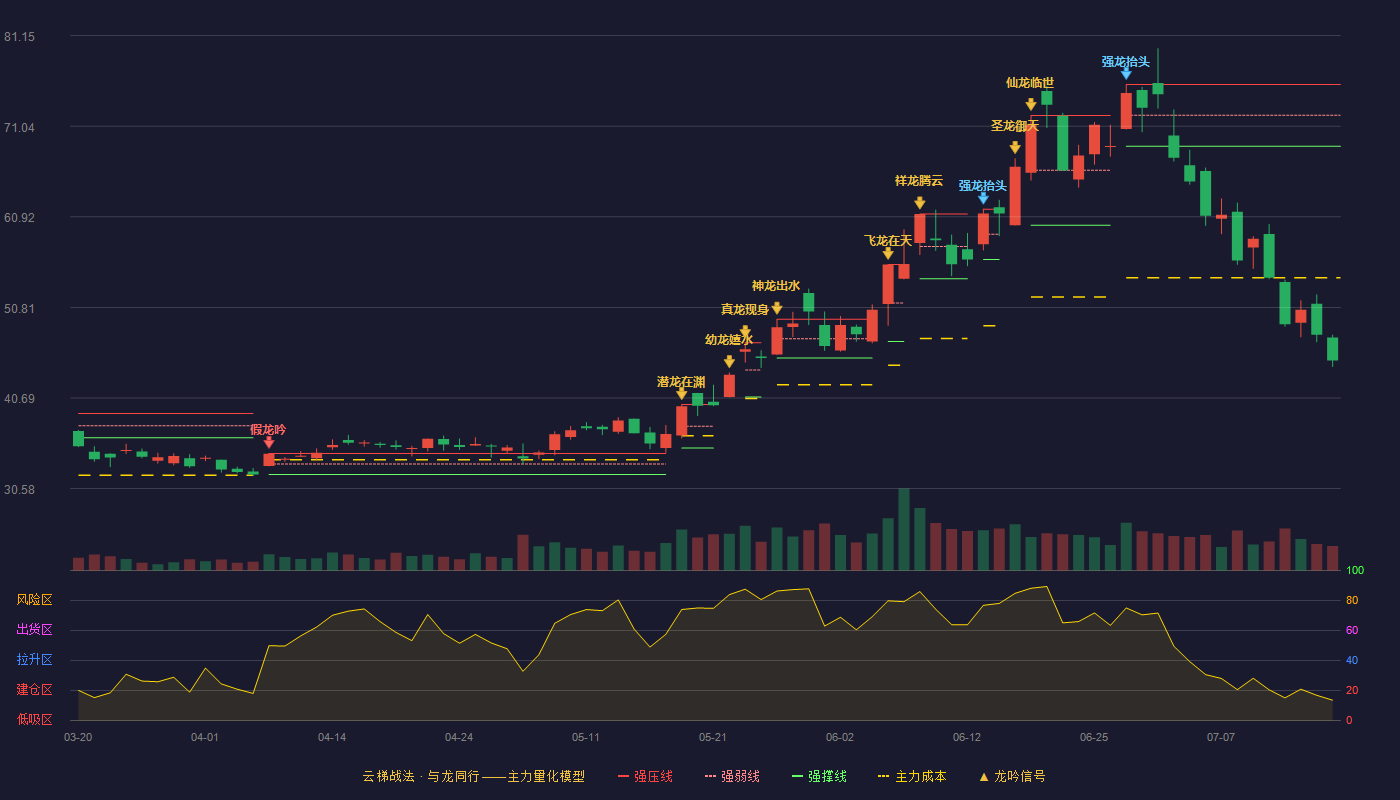Click the green 100 indicator axis value
The width and height of the screenshot is (1400, 800).
pos(1354,570)
